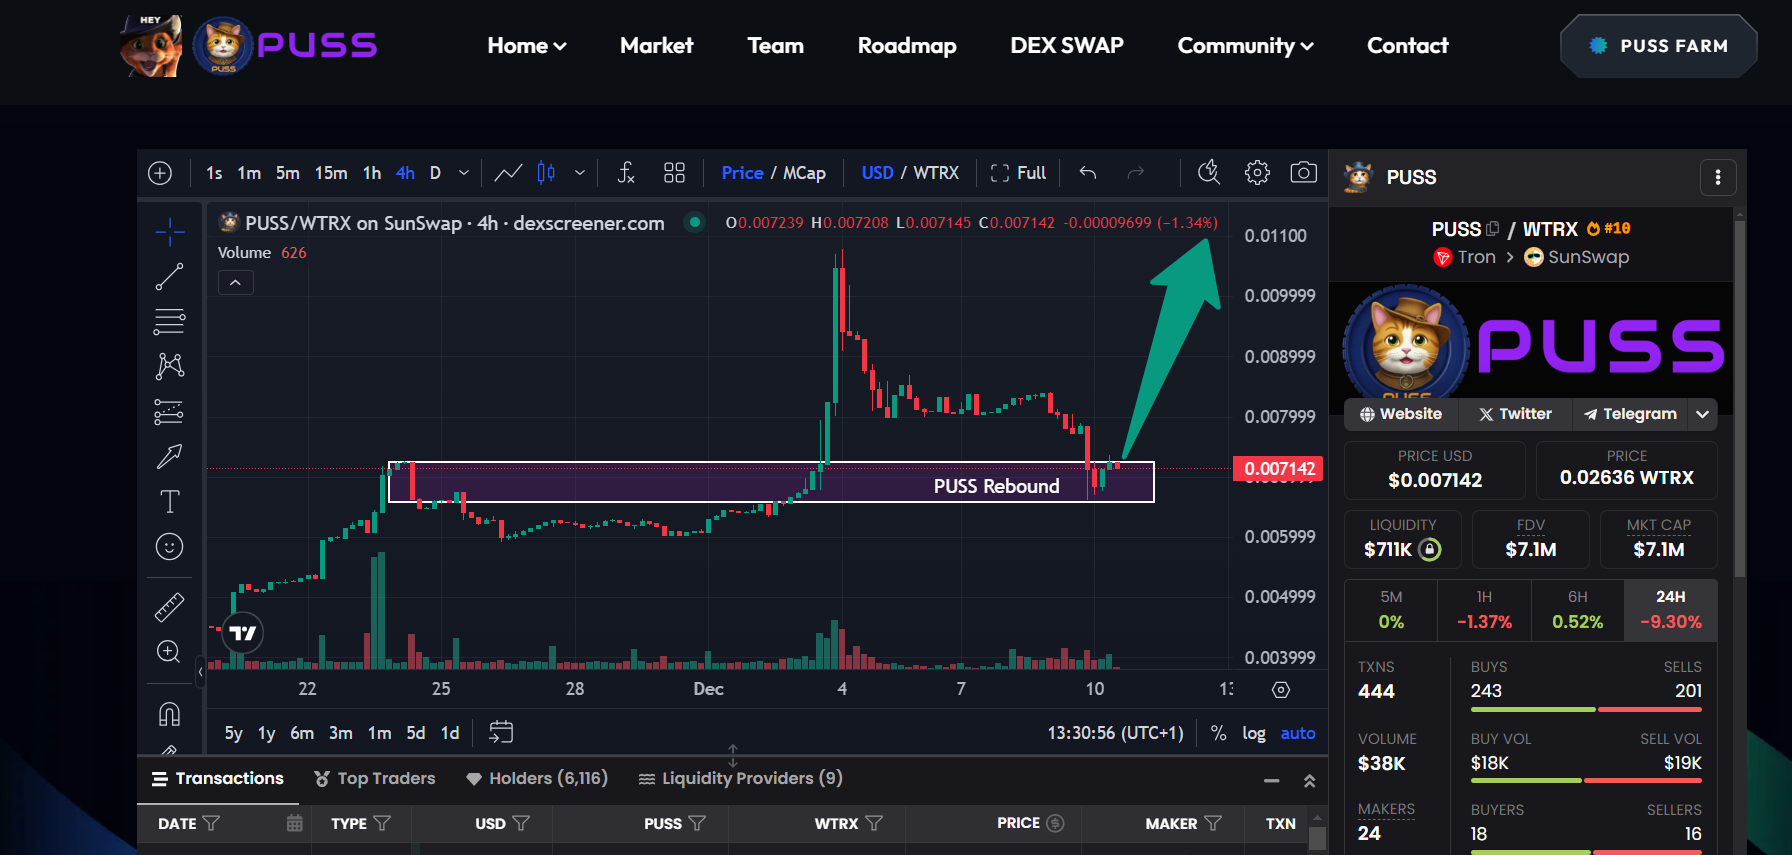Switch chart to MCap mode
The height and width of the screenshot is (855, 1792).
click(x=804, y=173)
